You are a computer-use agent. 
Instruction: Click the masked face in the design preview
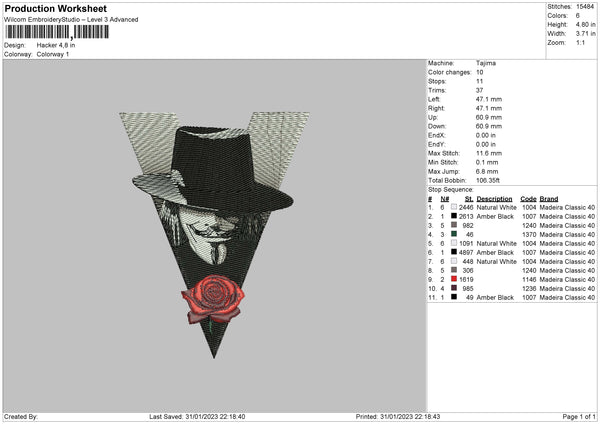[x=209, y=236]
